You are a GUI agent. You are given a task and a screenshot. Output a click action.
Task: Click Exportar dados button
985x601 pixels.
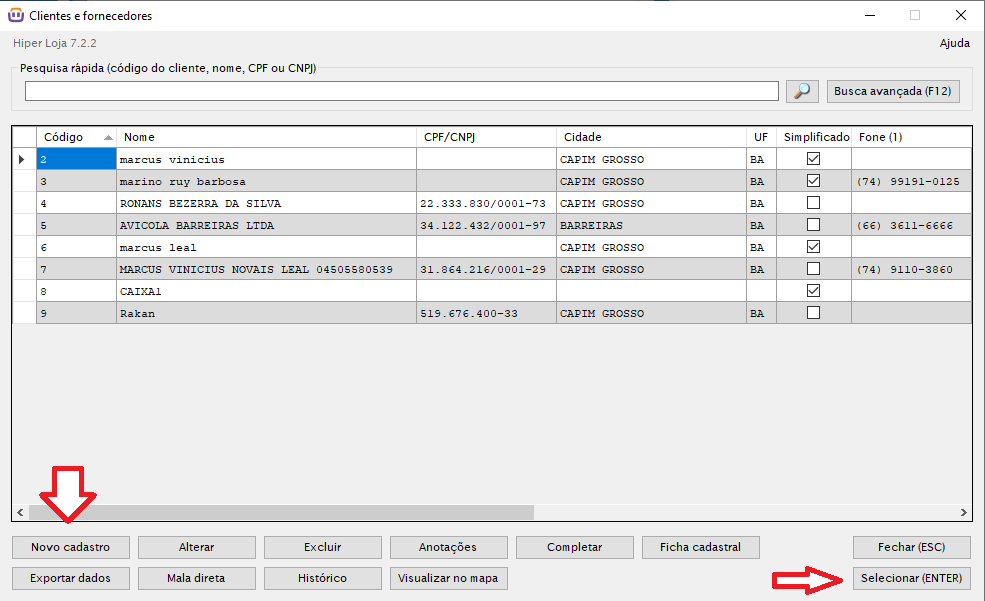(x=70, y=578)
